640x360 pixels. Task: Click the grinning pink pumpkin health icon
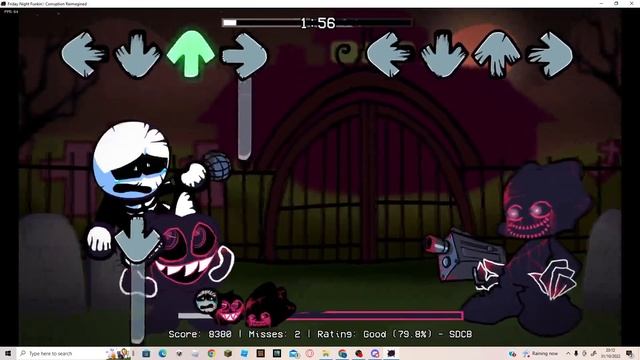231,309
